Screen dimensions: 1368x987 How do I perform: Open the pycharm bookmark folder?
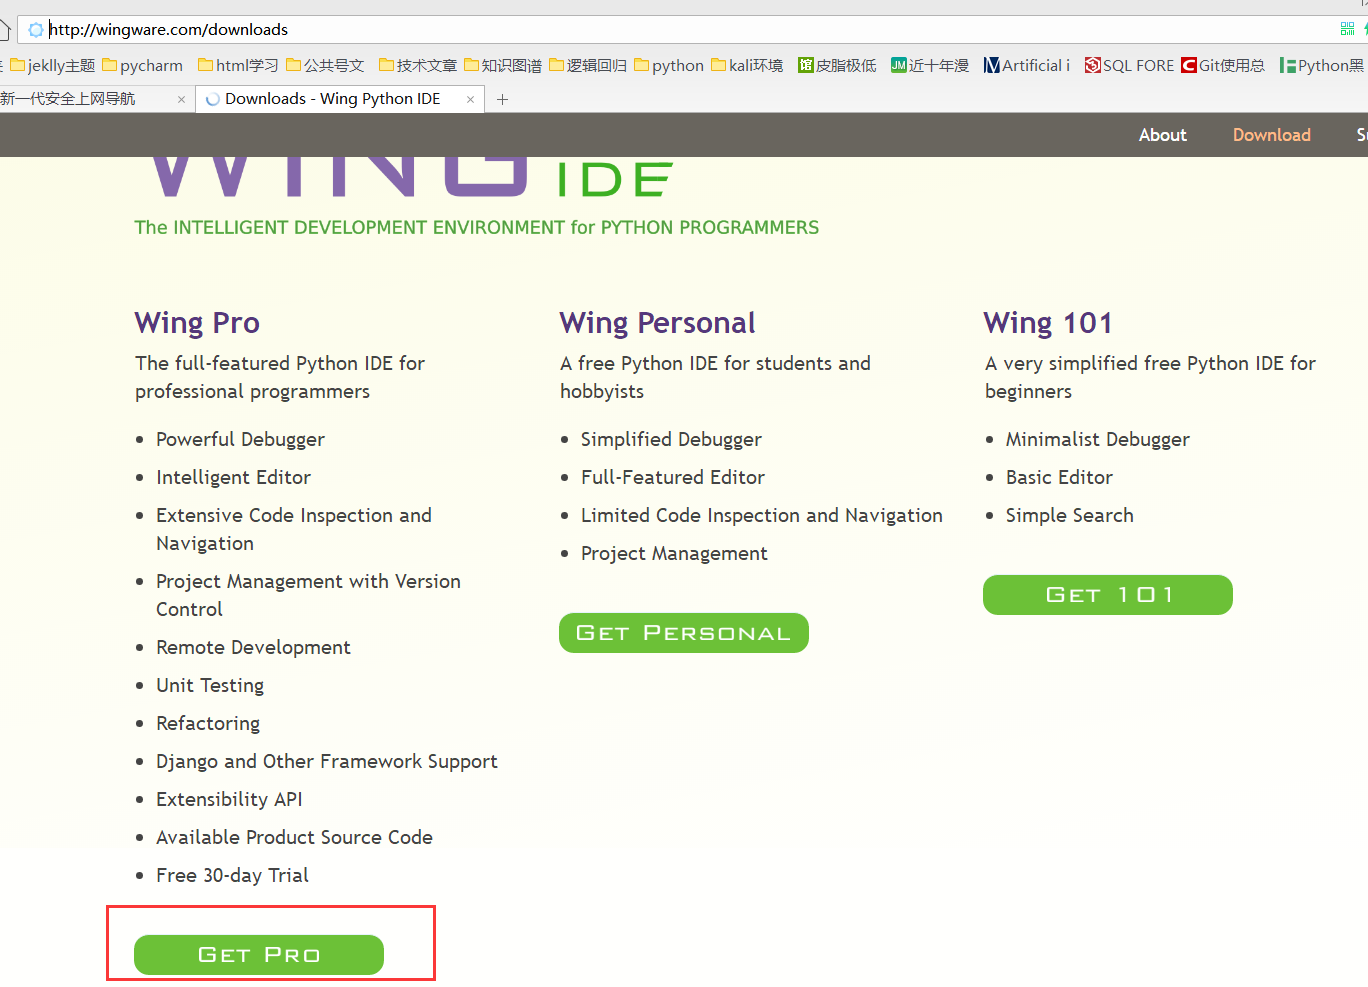click(x=143, y=66)
